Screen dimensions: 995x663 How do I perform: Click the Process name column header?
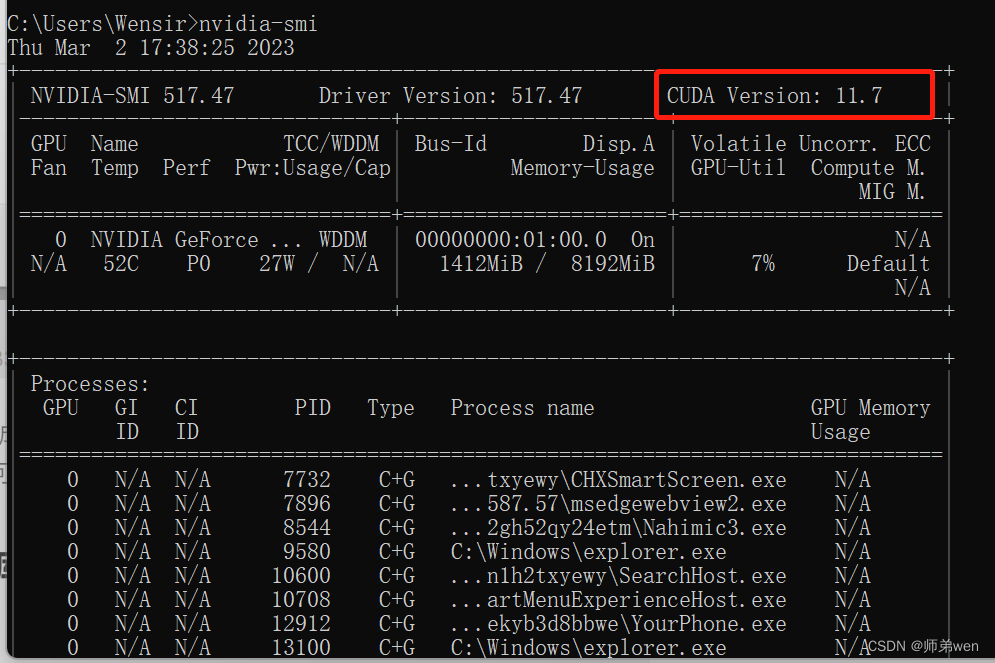[x=522, y=407]
